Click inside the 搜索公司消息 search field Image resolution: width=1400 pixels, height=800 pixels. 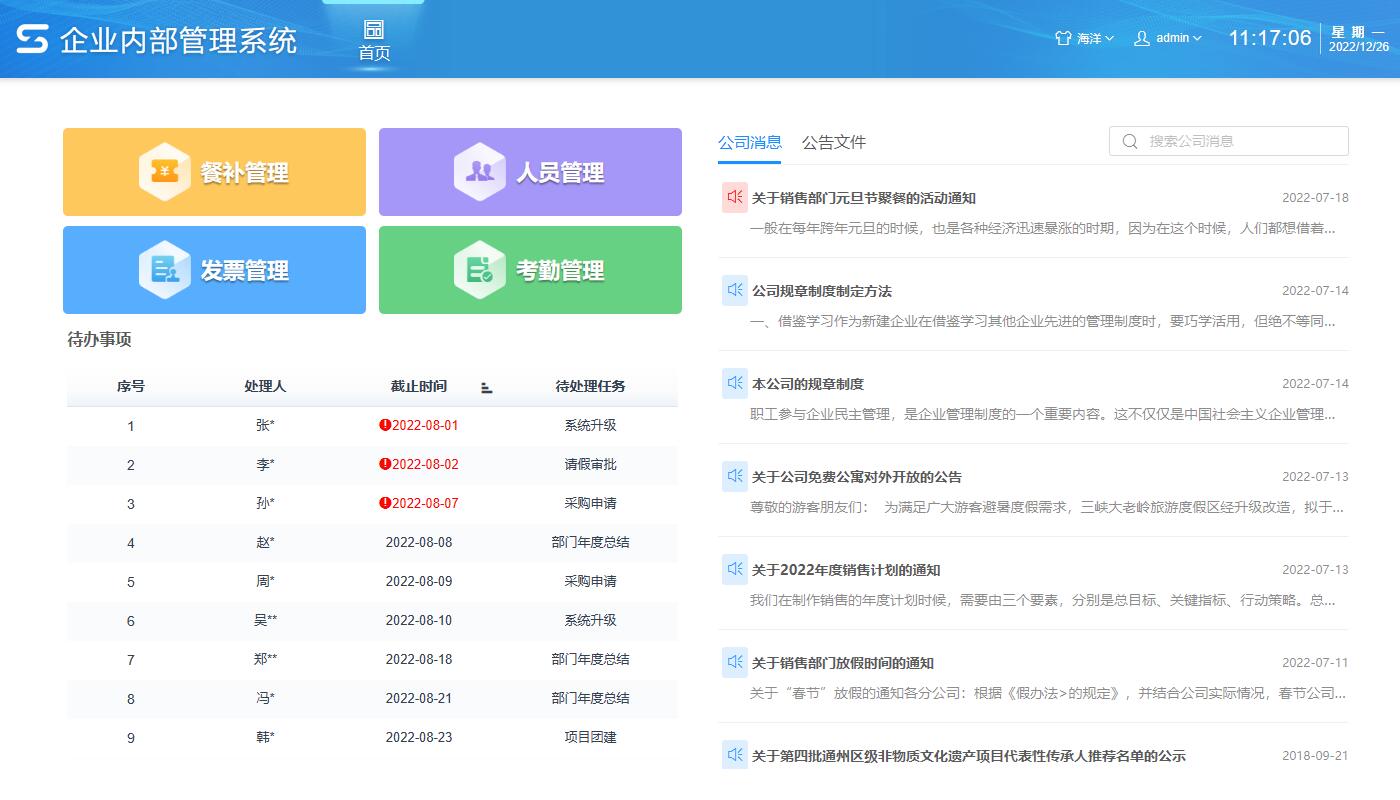point(1230,141)
